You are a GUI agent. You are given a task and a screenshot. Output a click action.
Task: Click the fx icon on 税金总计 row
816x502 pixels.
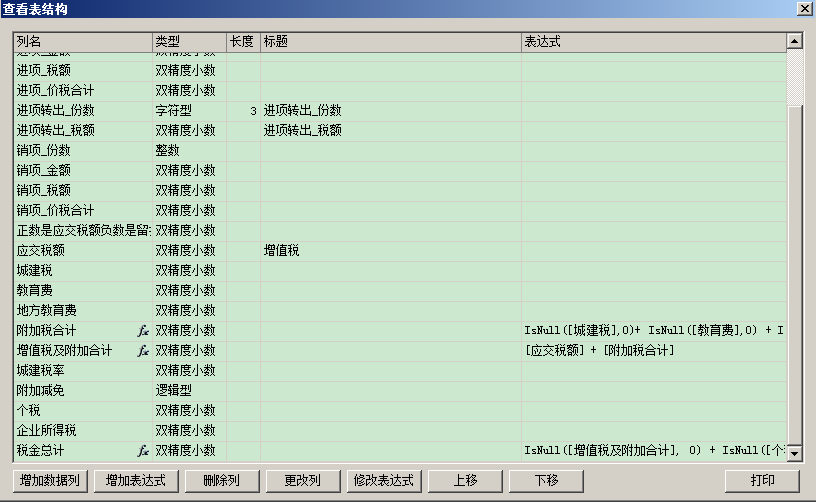(143, 451)
